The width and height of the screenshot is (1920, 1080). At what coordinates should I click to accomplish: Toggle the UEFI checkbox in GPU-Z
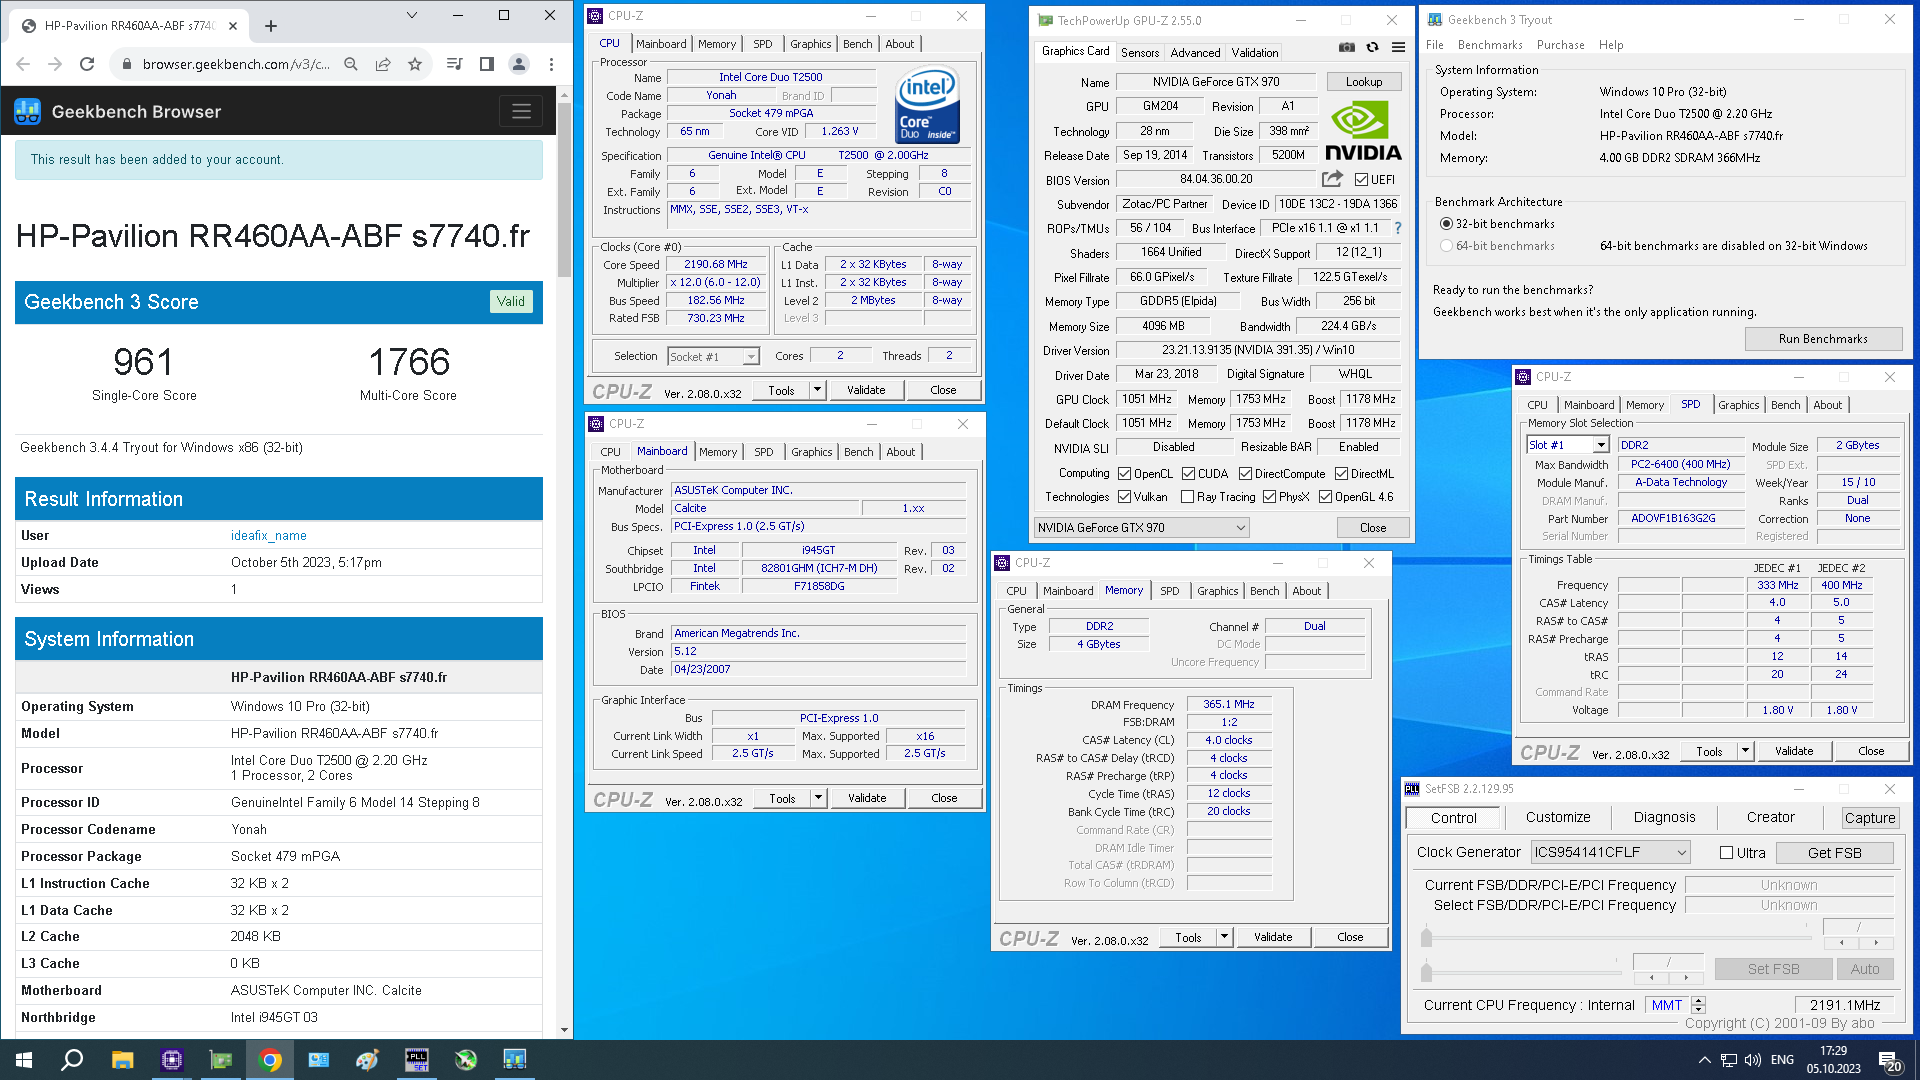pyautogui.click(x=1361, y=180)
